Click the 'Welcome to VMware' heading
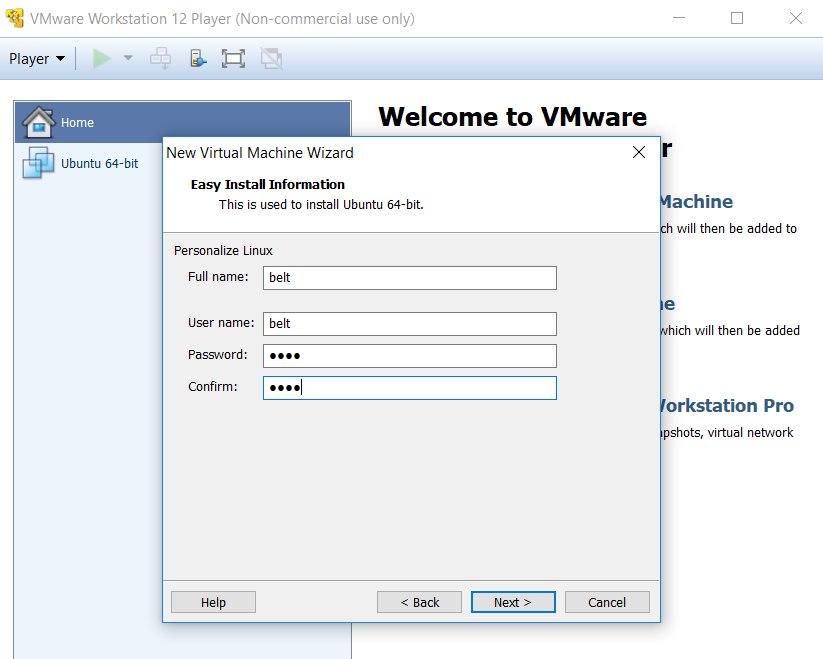The image size is (823, 659). tap(512, 116)
